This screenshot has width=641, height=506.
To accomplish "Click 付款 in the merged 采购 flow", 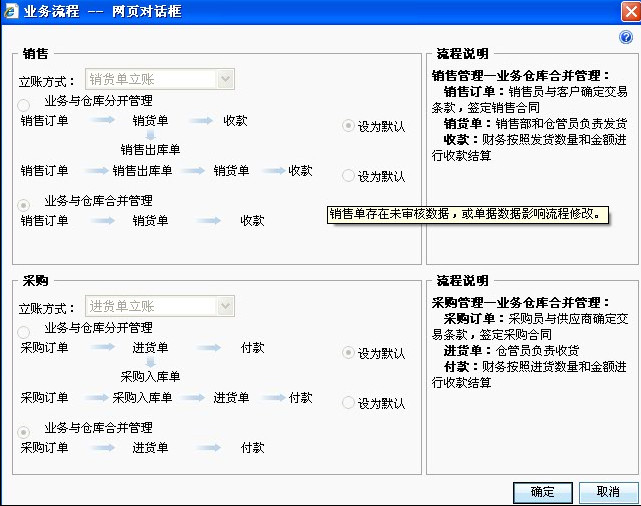I will pyautogui.click(x=252, y=448).
